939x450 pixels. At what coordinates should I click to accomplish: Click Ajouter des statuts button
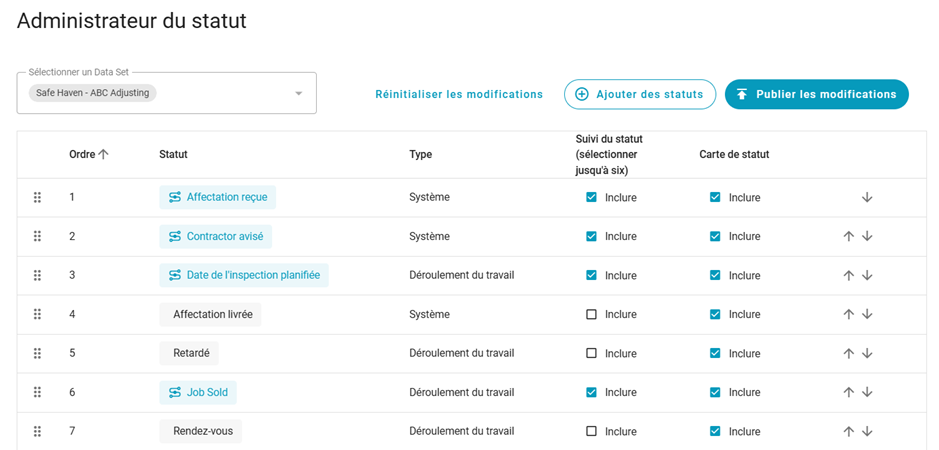click(640, 94)
